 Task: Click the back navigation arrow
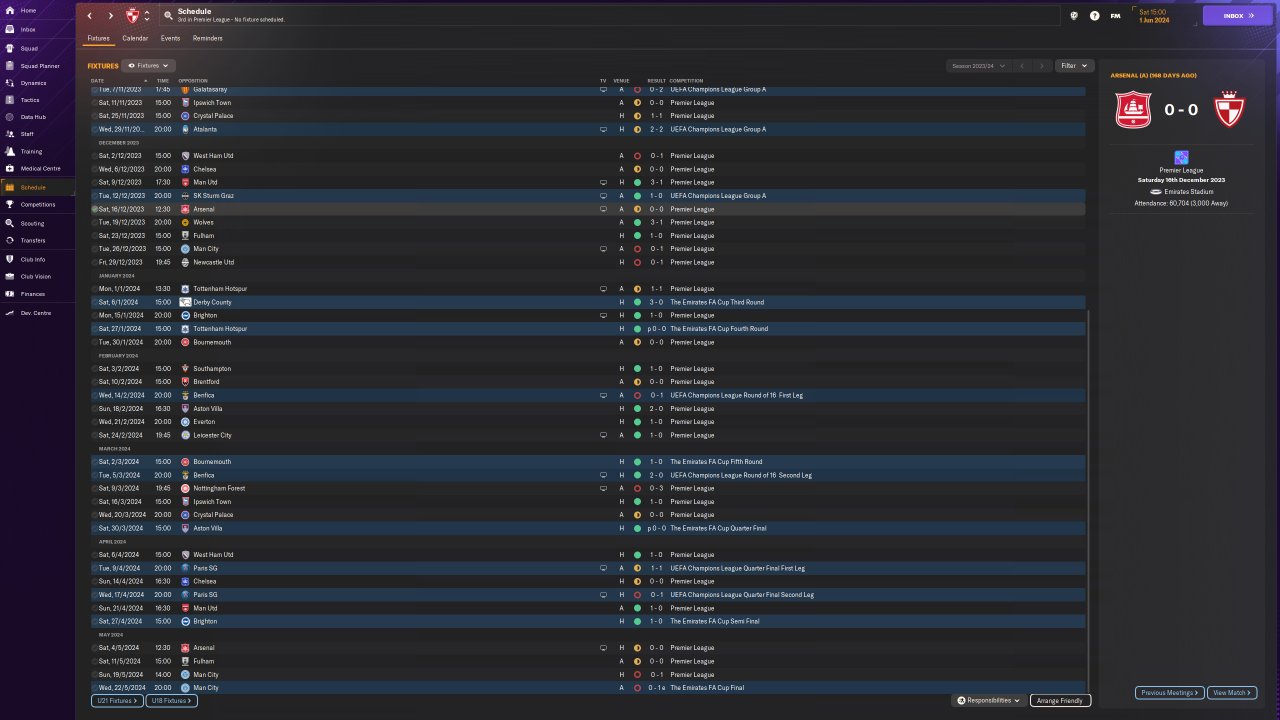tap(89, 16)
